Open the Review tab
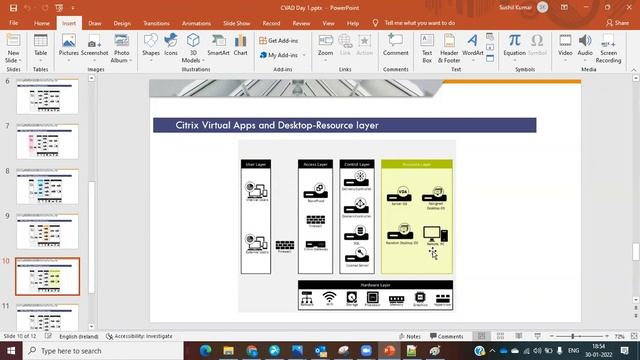This screenshot has width=640, height=360. click(301, 23)
